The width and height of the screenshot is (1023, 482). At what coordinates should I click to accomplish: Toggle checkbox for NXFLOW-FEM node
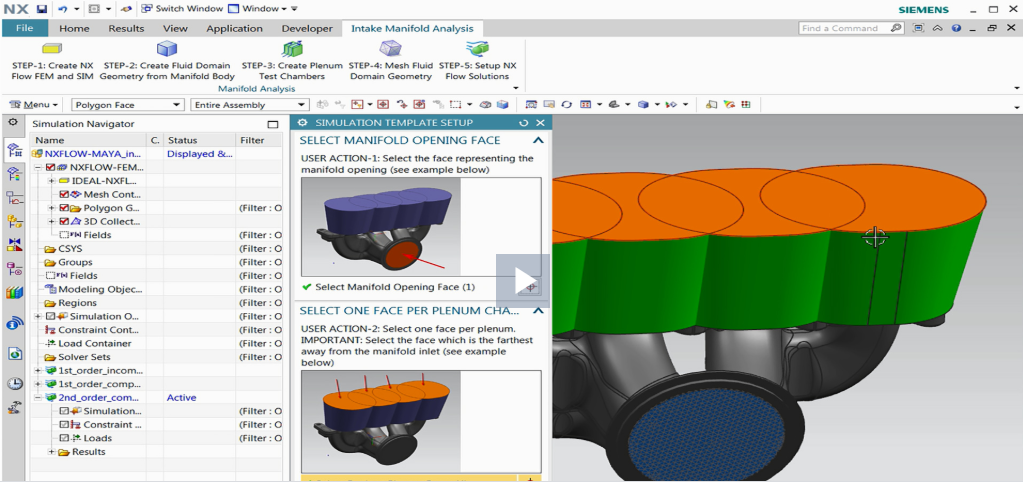51,167
